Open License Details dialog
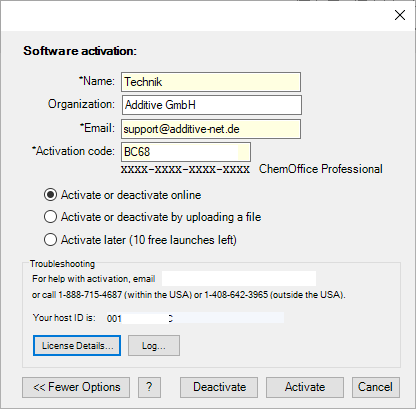 click(x=77, y=346)
